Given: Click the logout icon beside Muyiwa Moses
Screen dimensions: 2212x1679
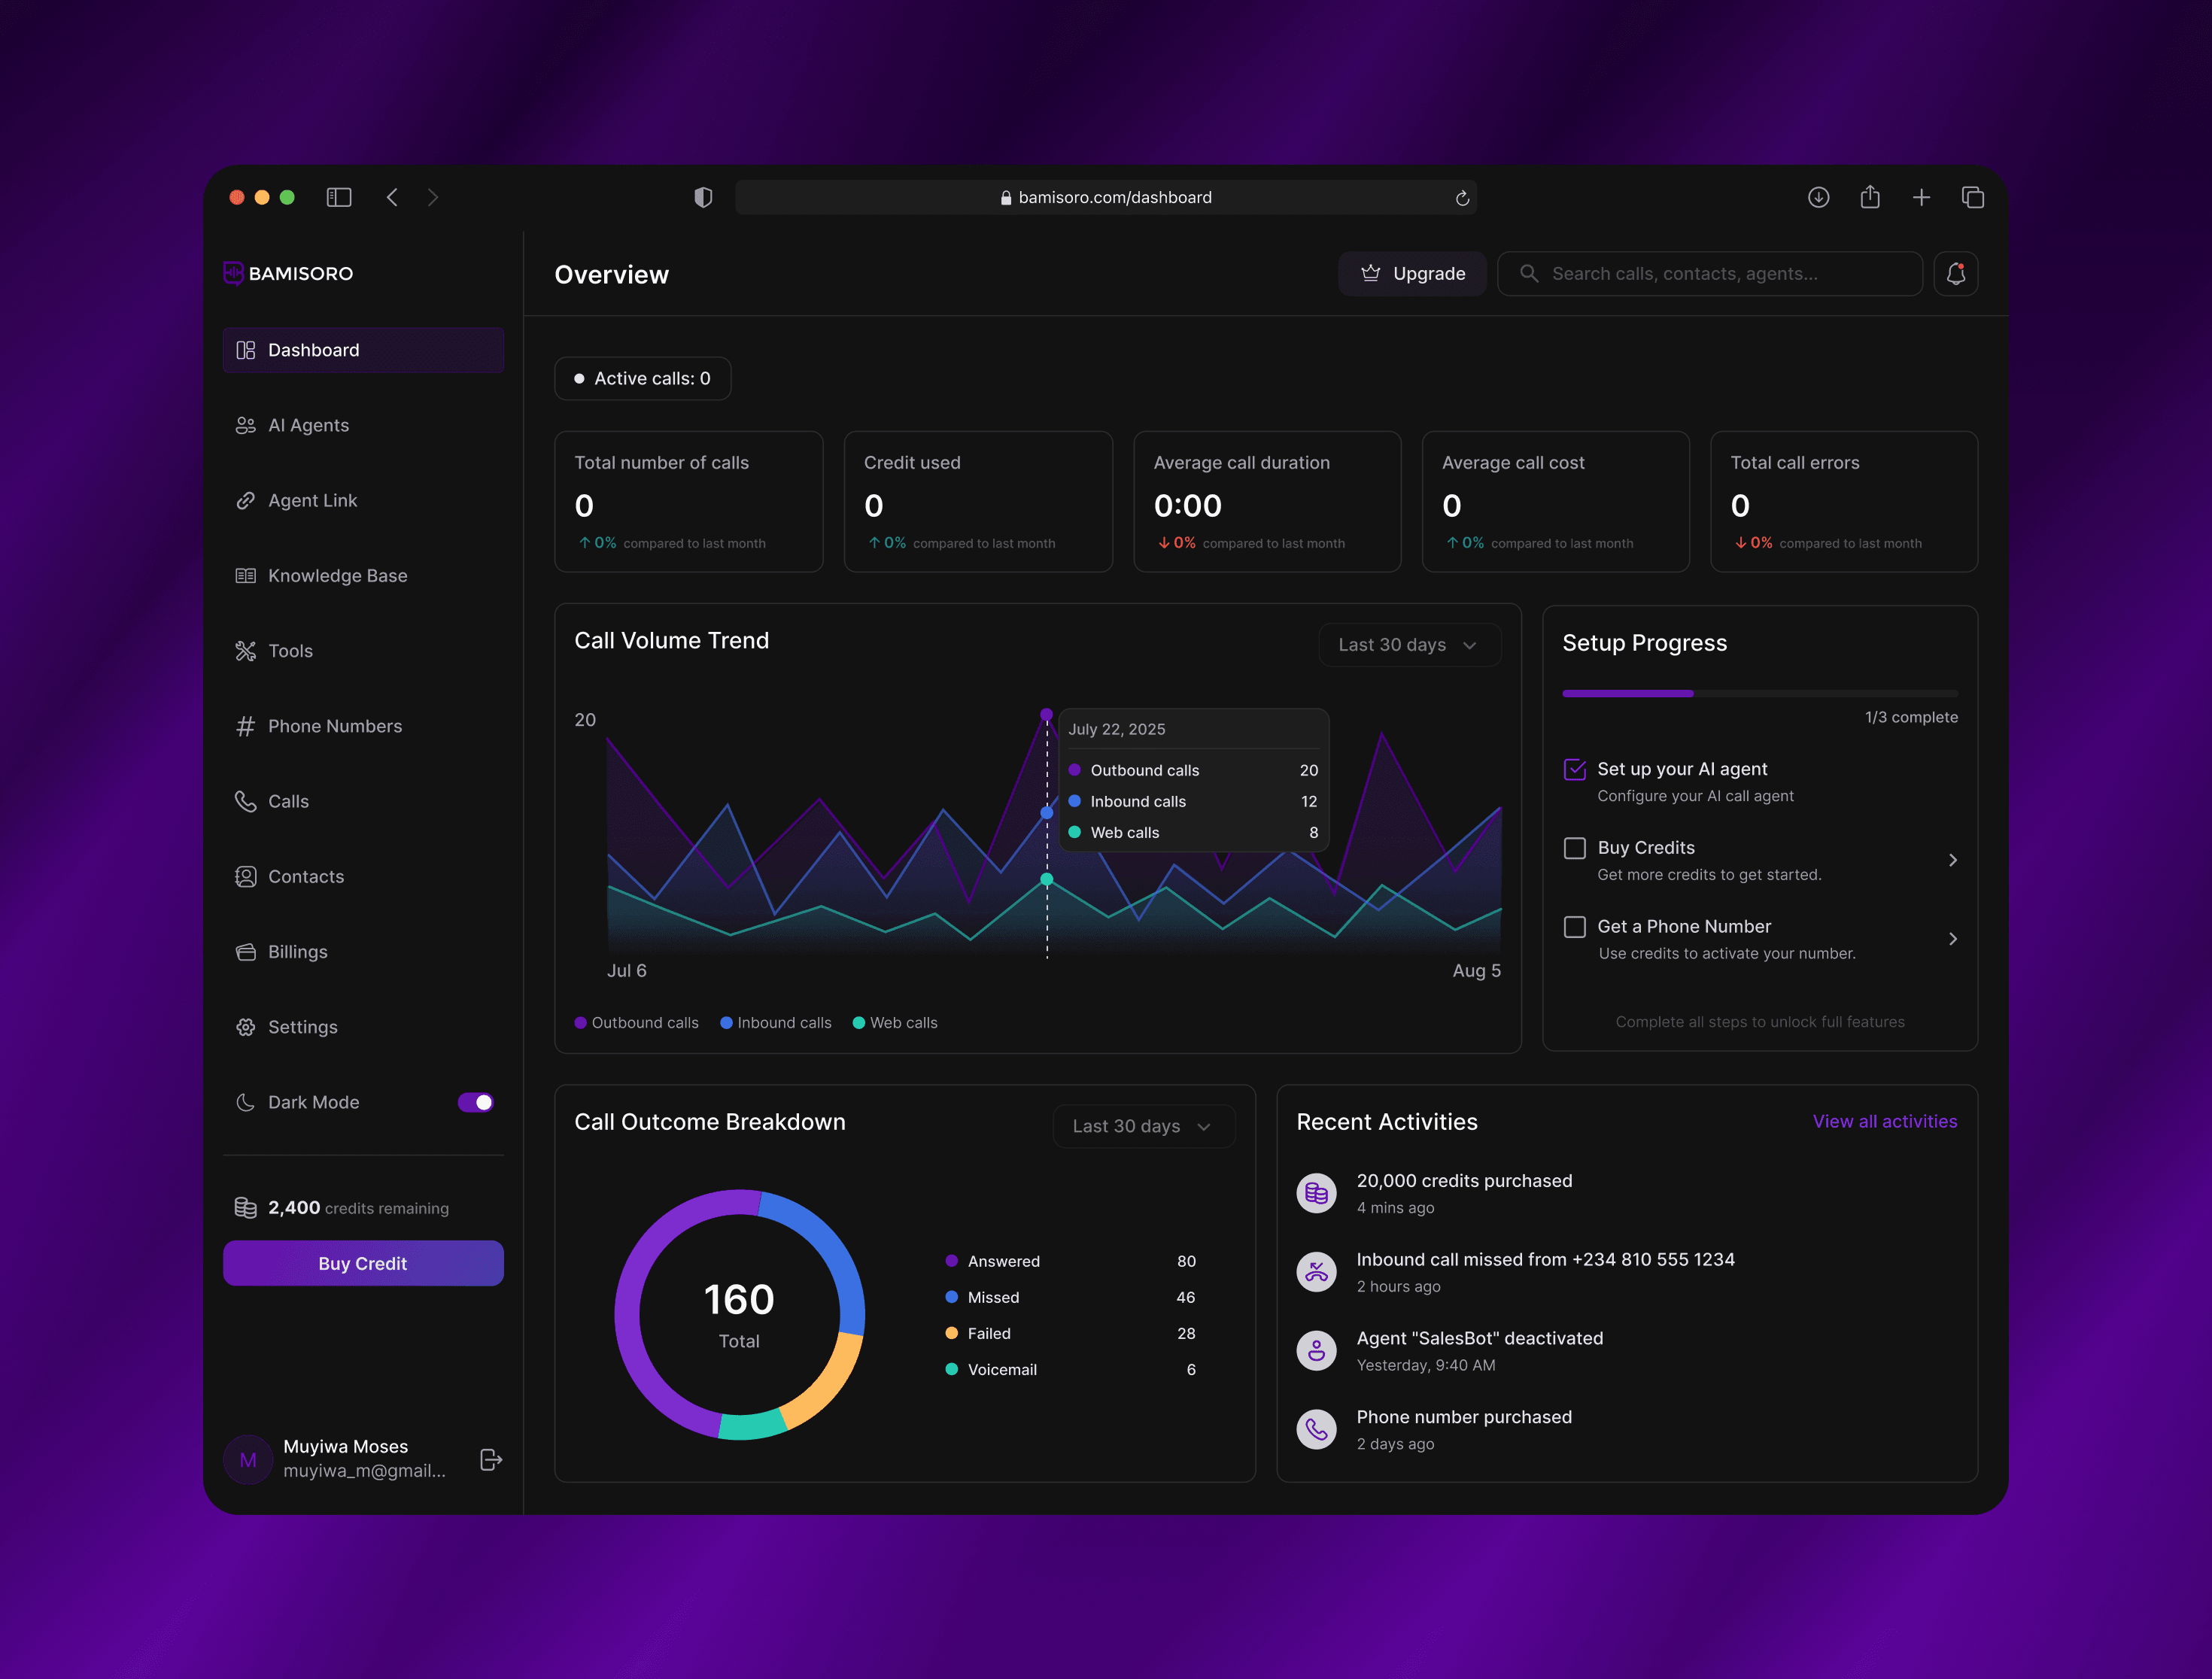Looking at the screenshot, I should pyautogui.click(x=490, y=1459).
